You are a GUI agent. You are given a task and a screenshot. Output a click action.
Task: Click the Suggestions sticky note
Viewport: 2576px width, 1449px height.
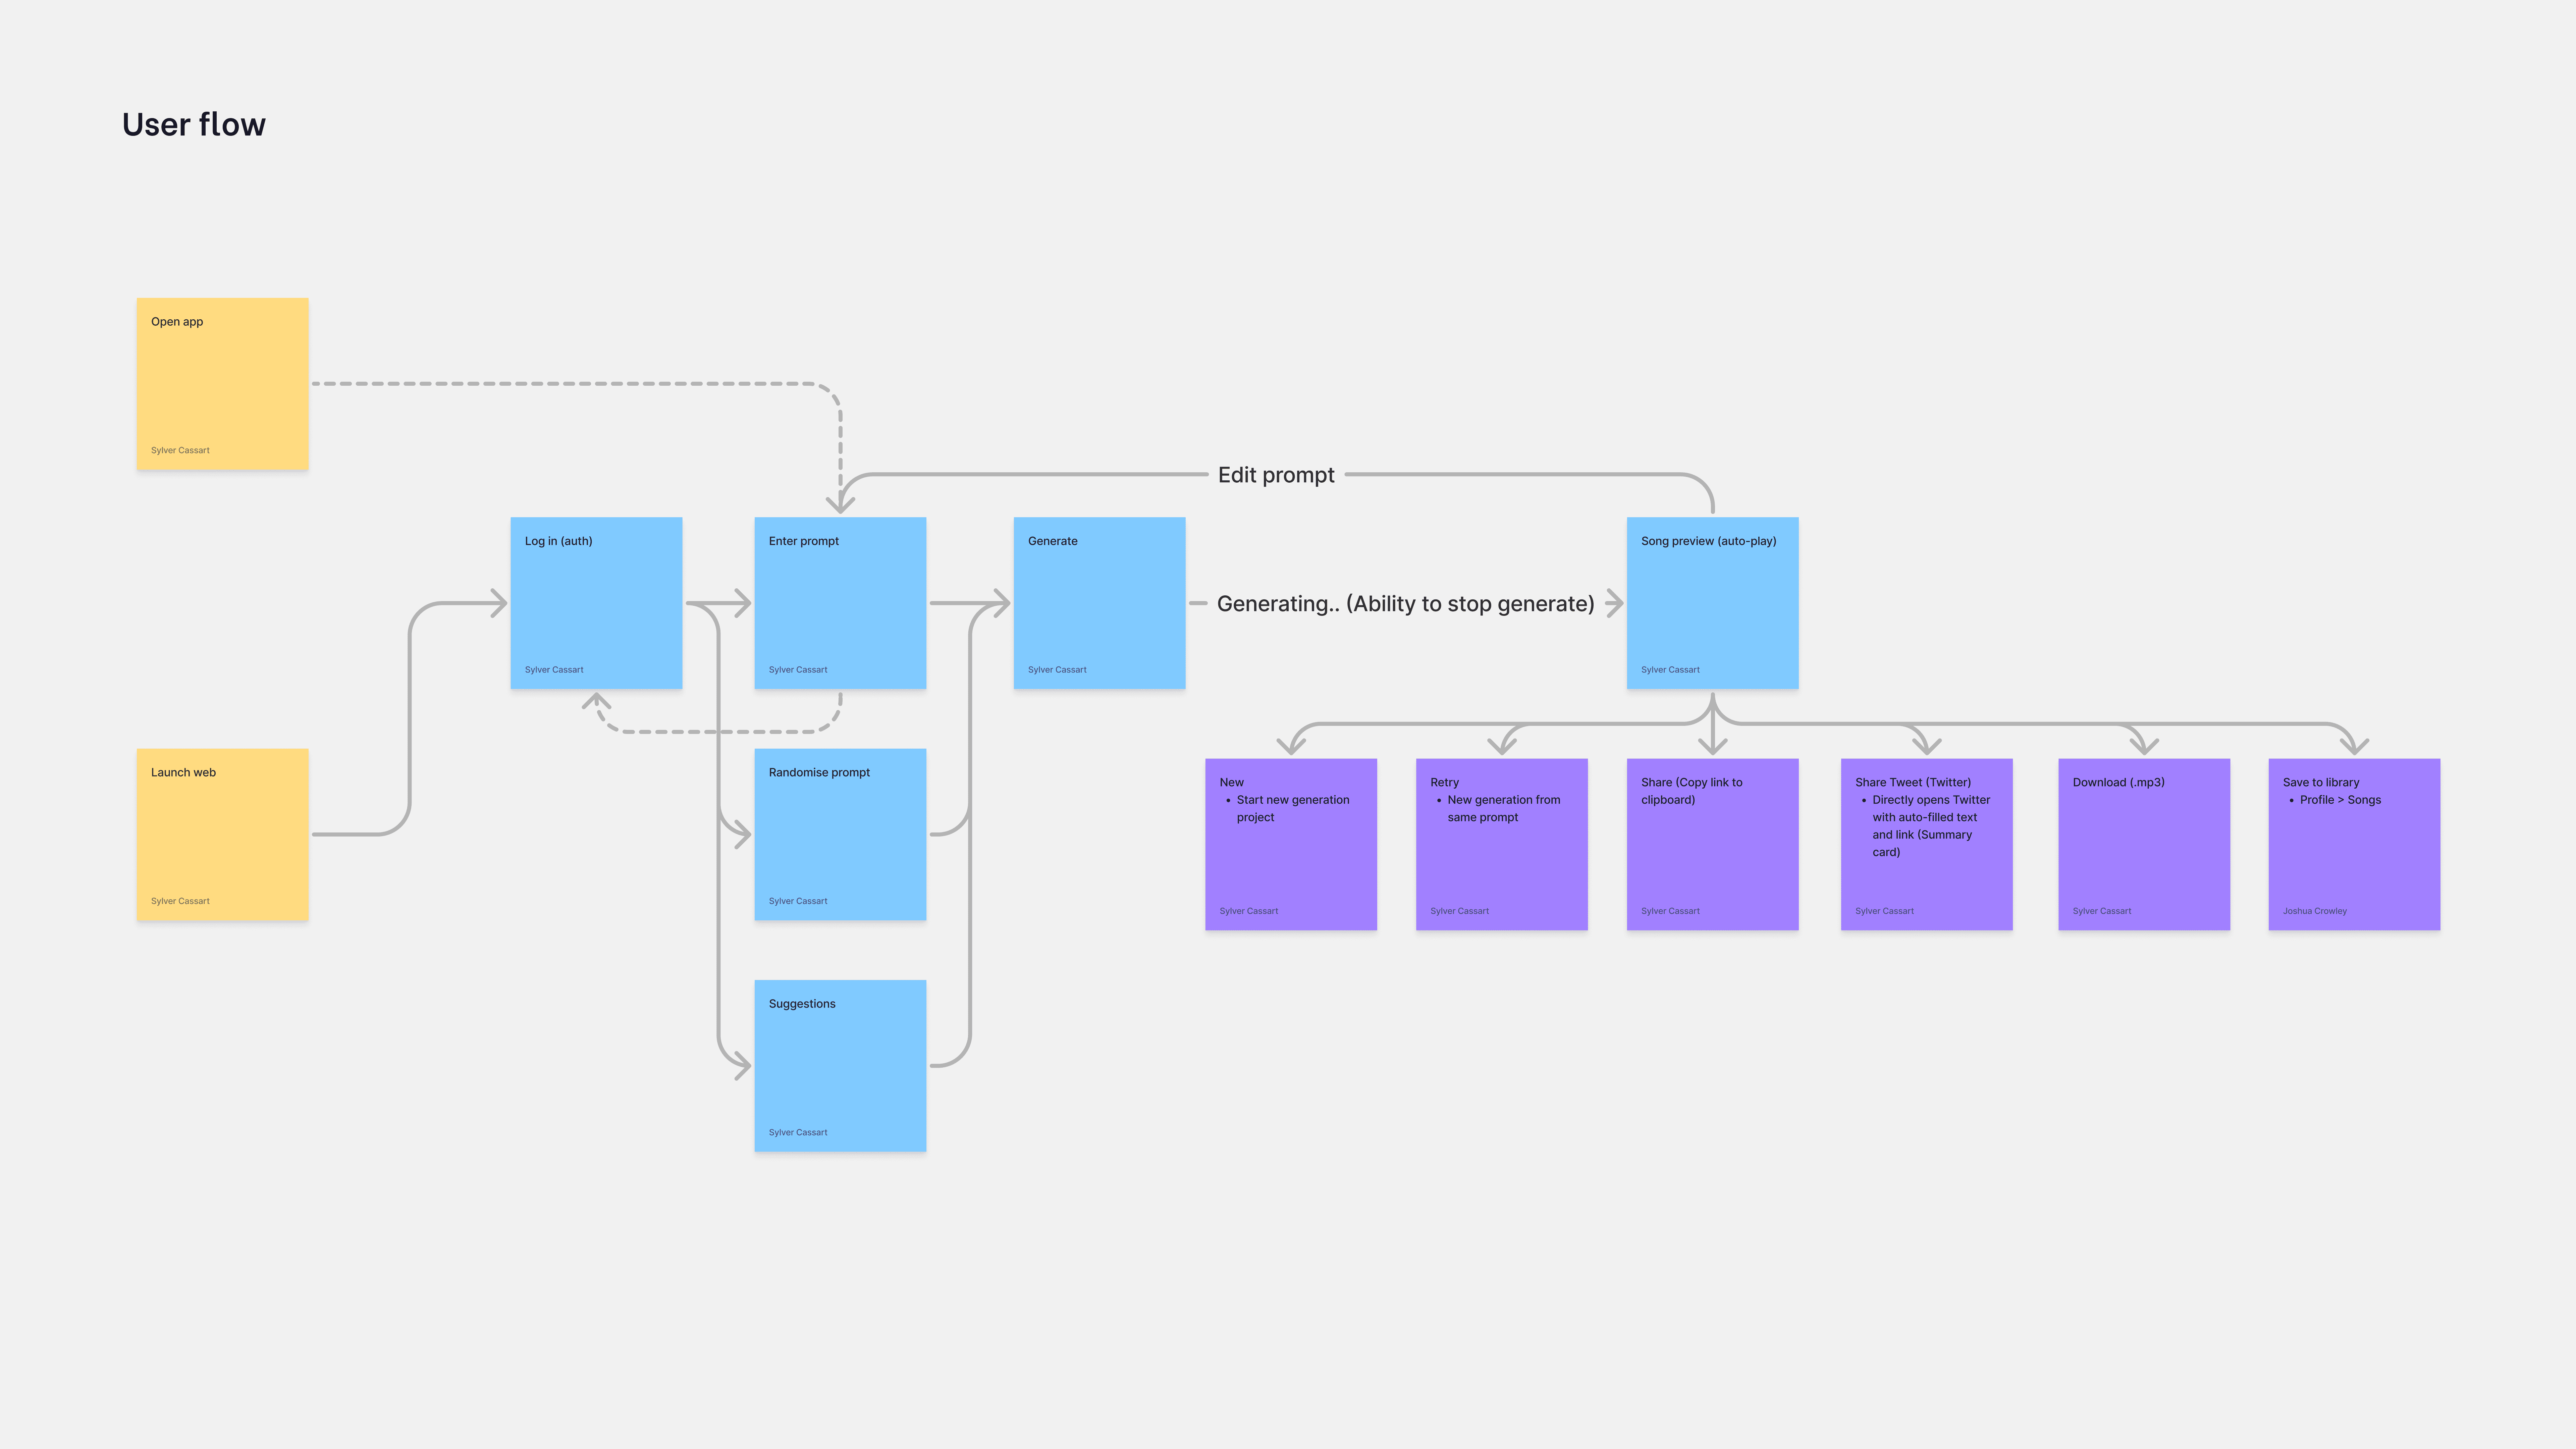click(x=840, y=1066)
